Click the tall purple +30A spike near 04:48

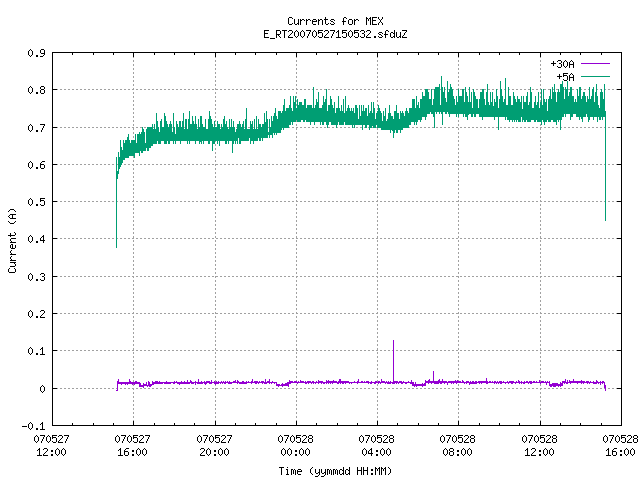[393, 361]
